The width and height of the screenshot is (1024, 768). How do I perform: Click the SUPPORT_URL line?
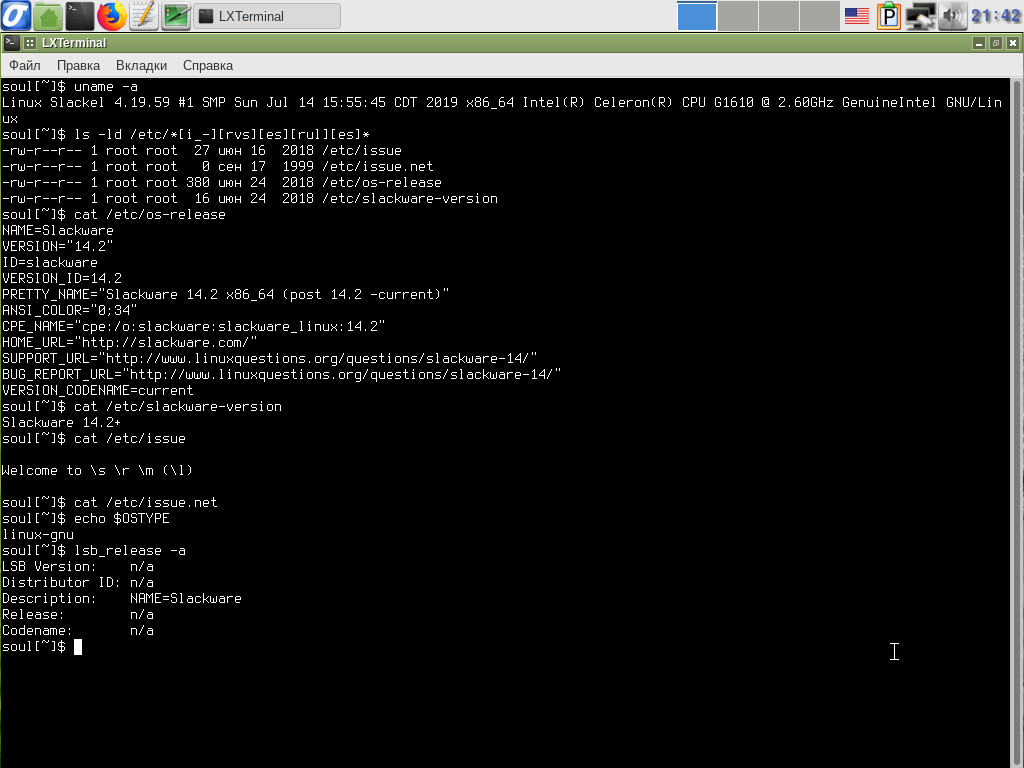(x=270, y=359)
